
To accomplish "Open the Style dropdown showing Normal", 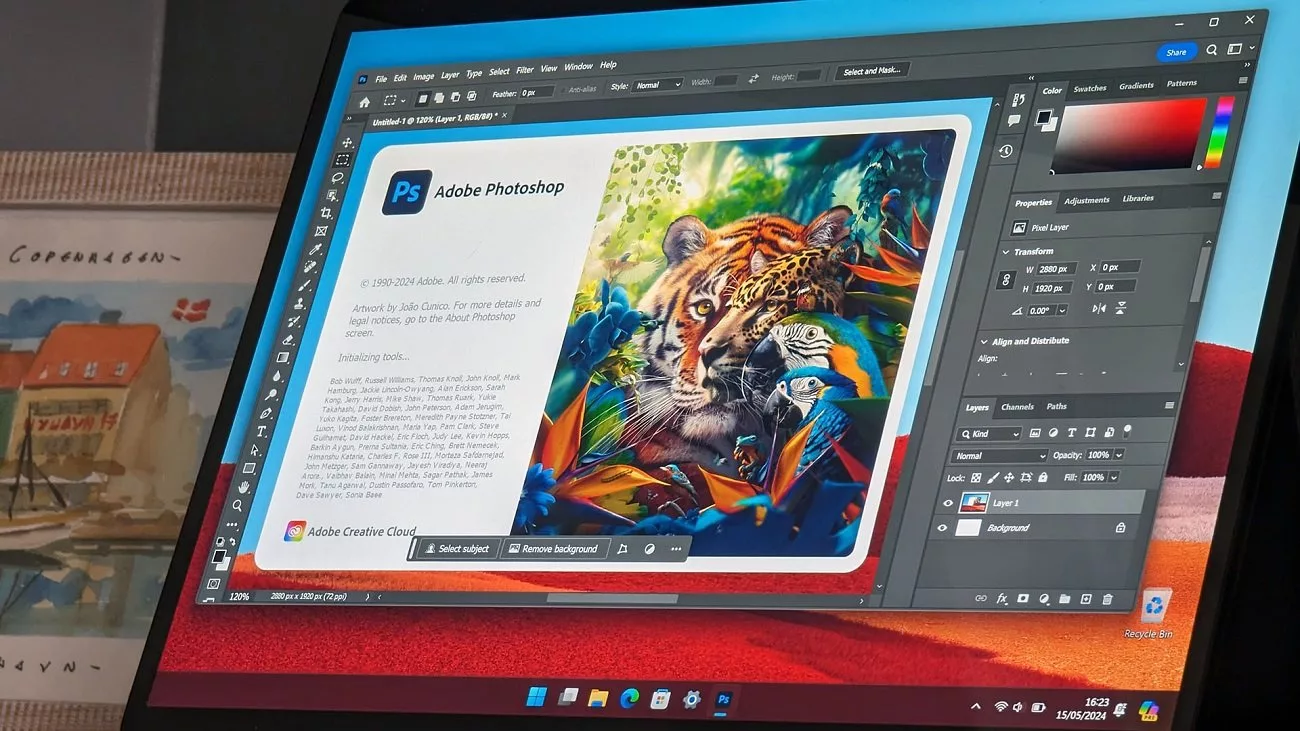I will 658,85.
